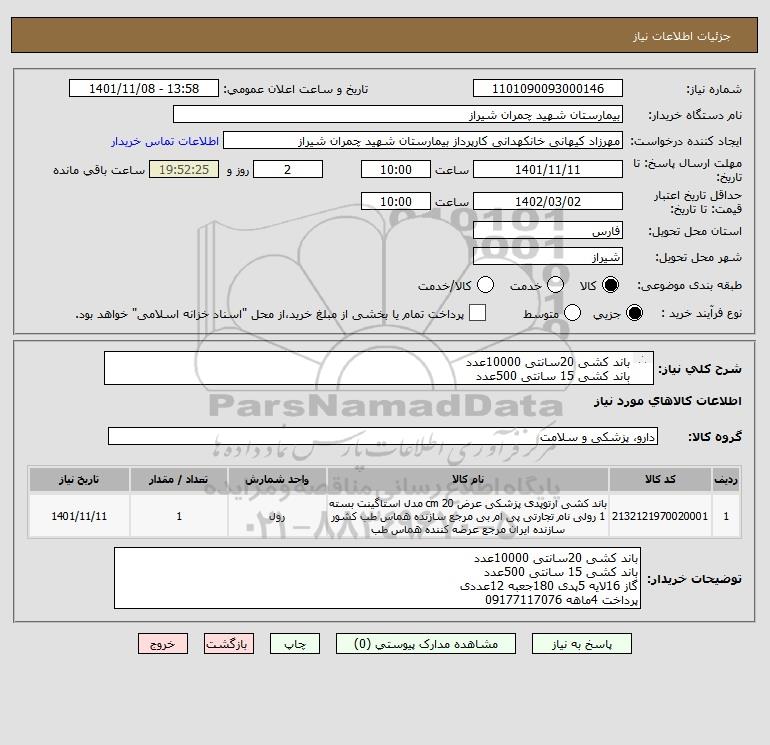
Task: Click the need date cell 1401/11/11
Action: click(79, 516)
